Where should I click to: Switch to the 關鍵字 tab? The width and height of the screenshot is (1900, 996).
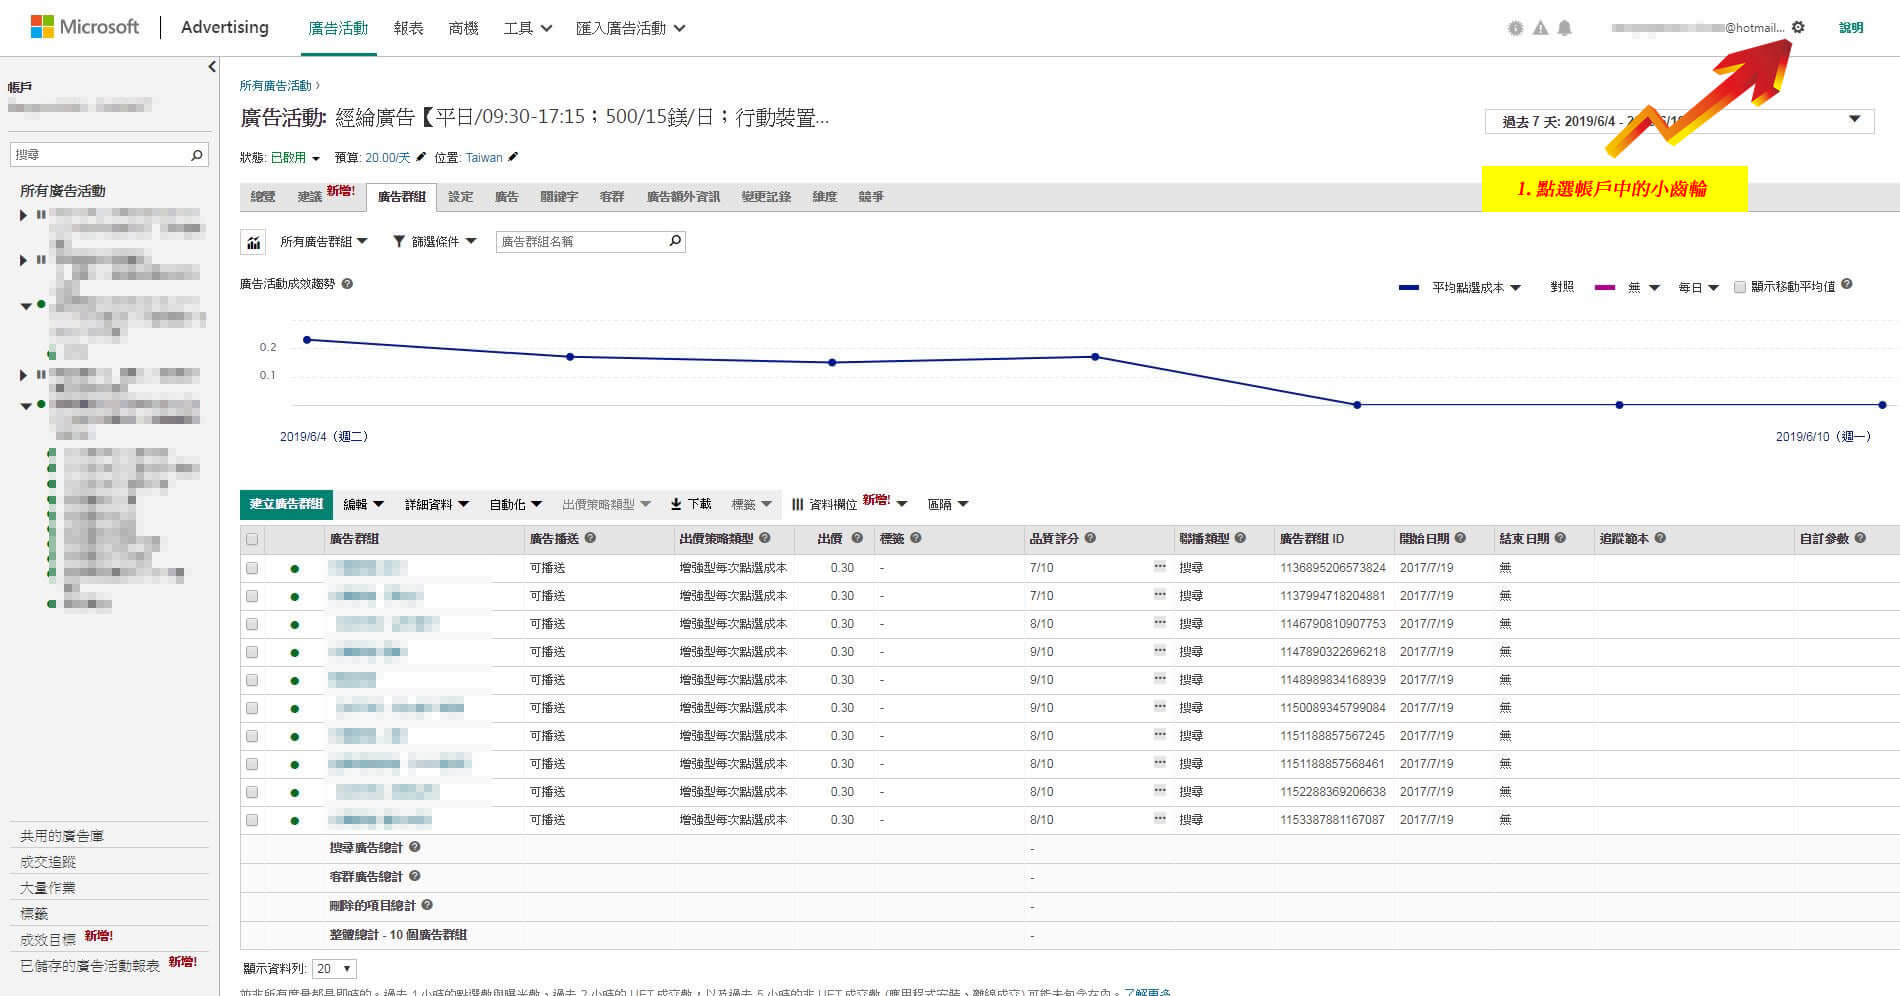click(x=559, y=197)
